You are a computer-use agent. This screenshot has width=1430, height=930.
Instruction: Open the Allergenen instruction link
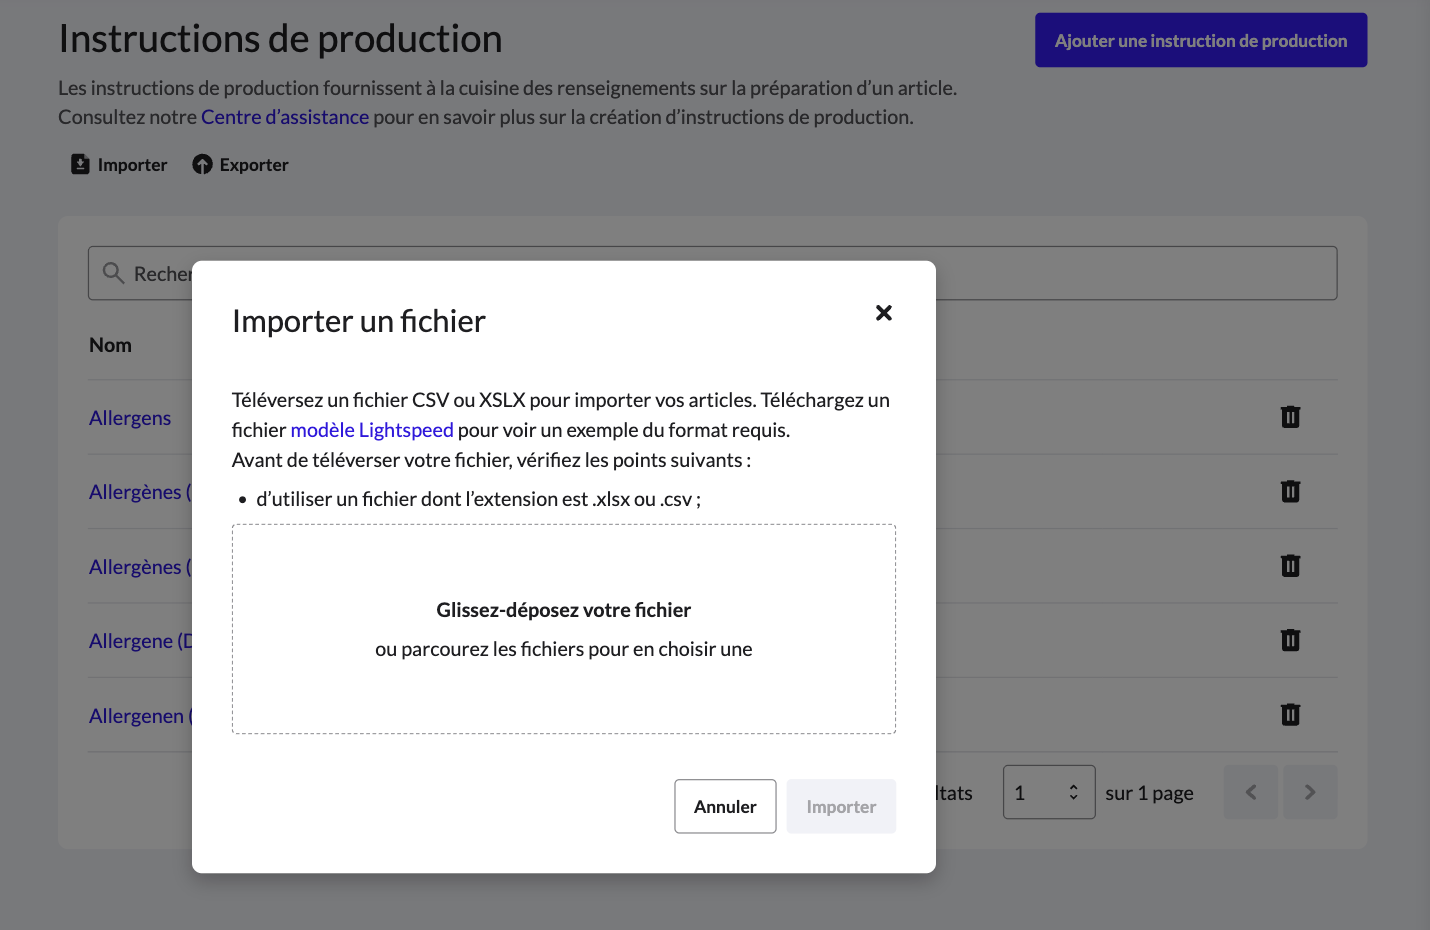pyautogui.click(x=141, y=716)
